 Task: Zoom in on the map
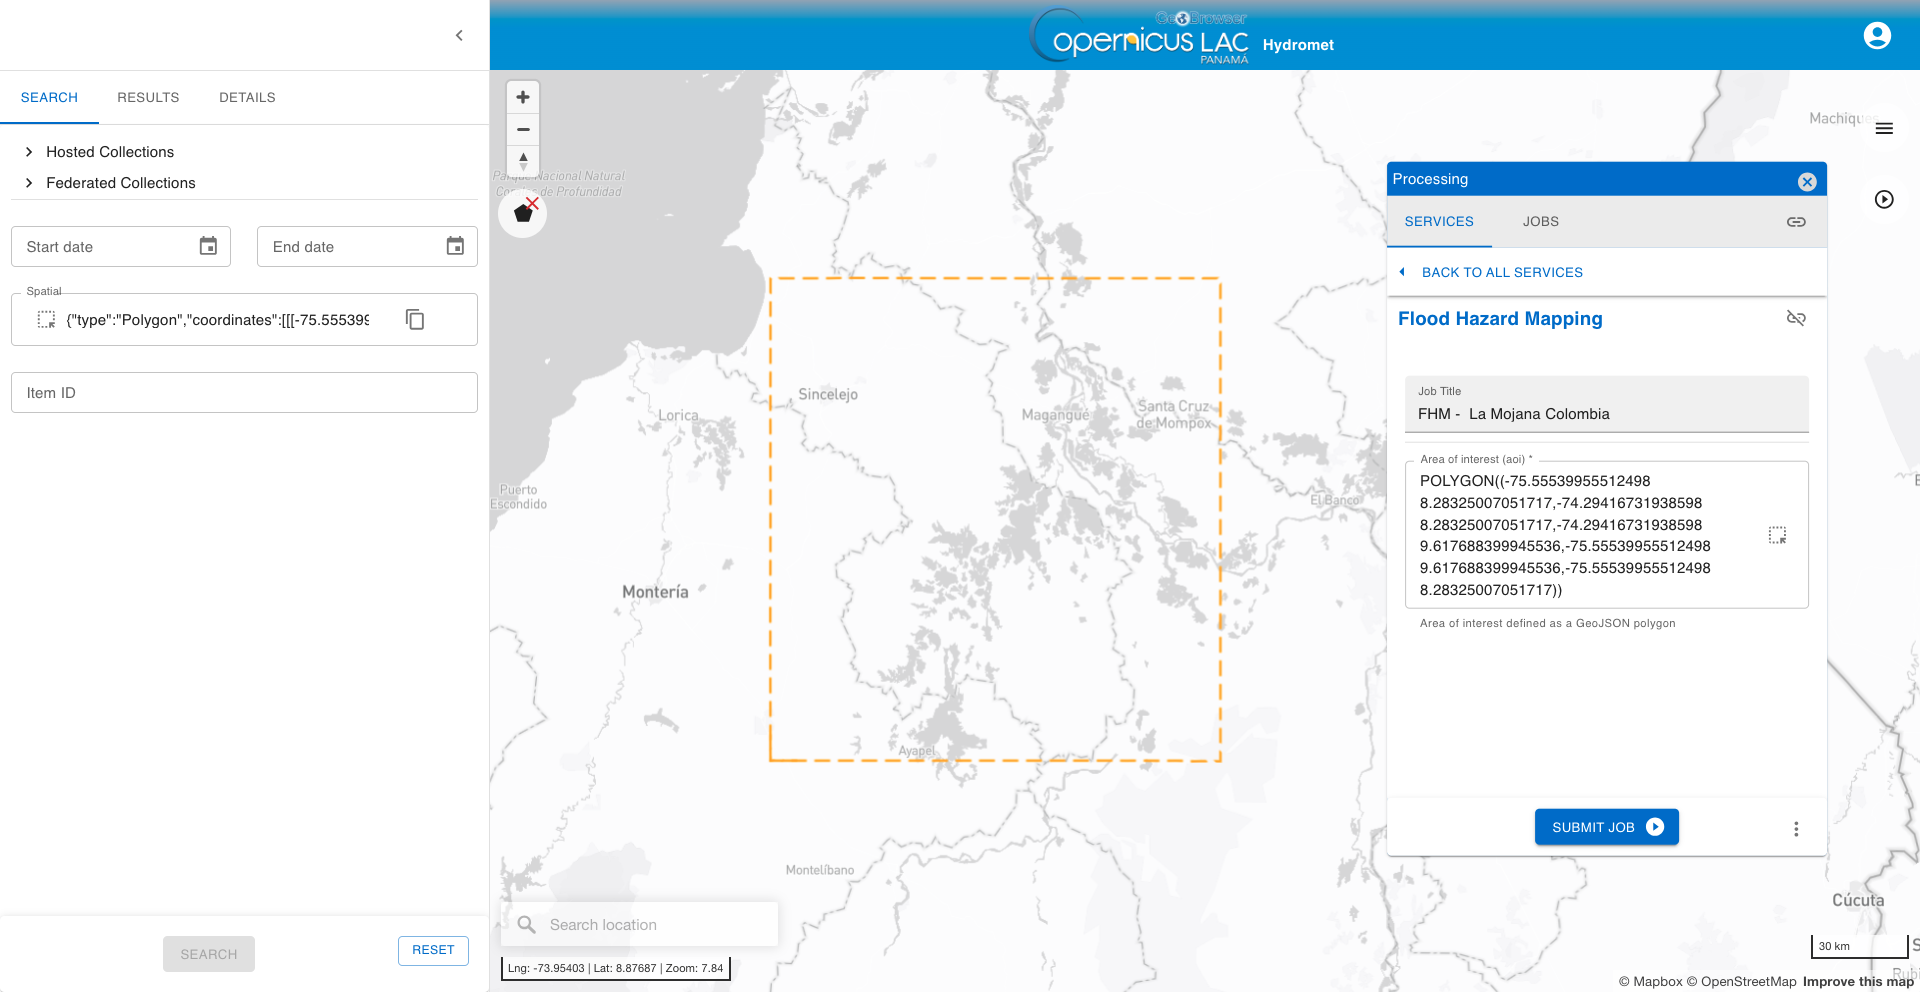point(523,97)
